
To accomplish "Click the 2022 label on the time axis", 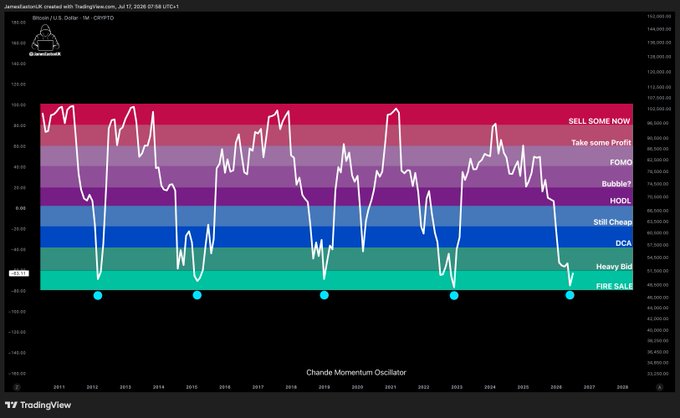I will click(x=423, y=387).
